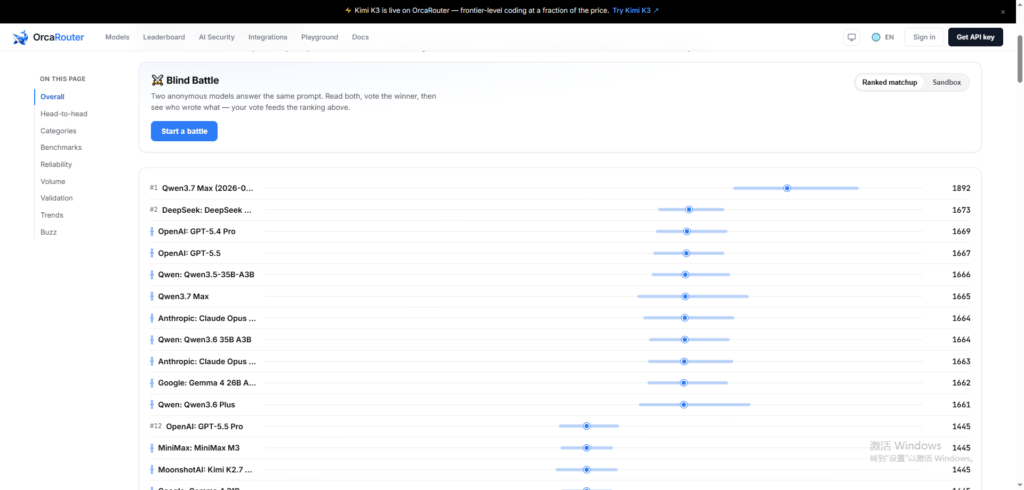Click rating dot on OpenAI: GPT-5.5 Pro row
The width and height of the screenshot is (1024, 490).
pyautogui.click(x=586, y=426)
